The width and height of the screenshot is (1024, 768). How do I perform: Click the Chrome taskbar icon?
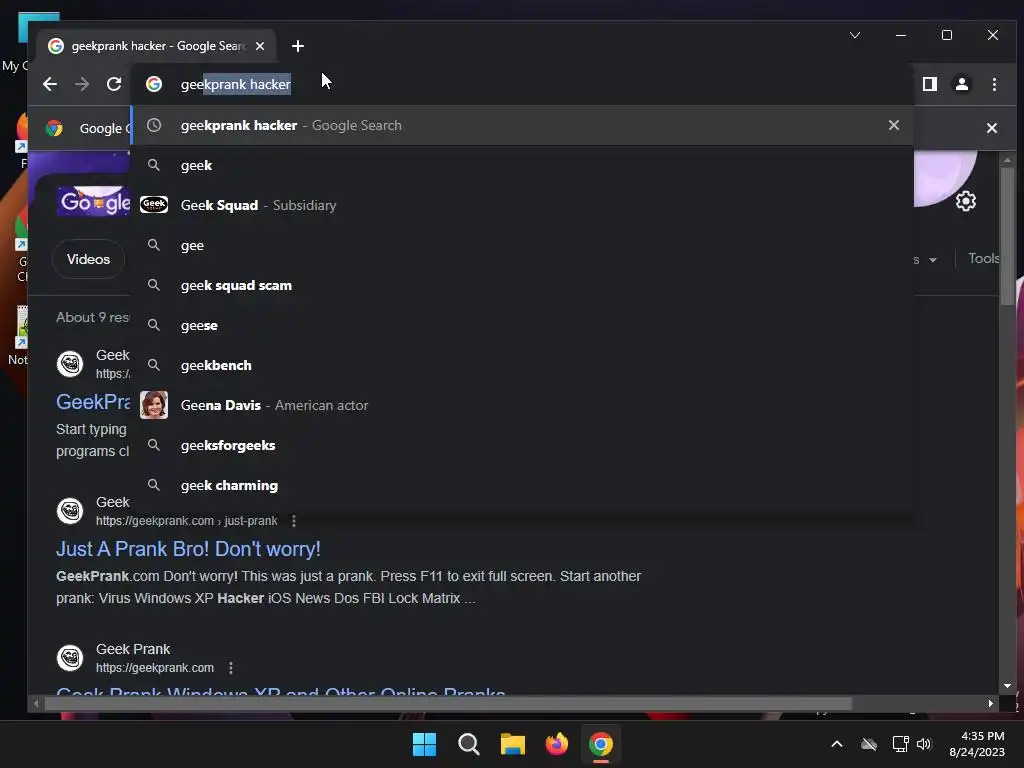coord(601,744)
